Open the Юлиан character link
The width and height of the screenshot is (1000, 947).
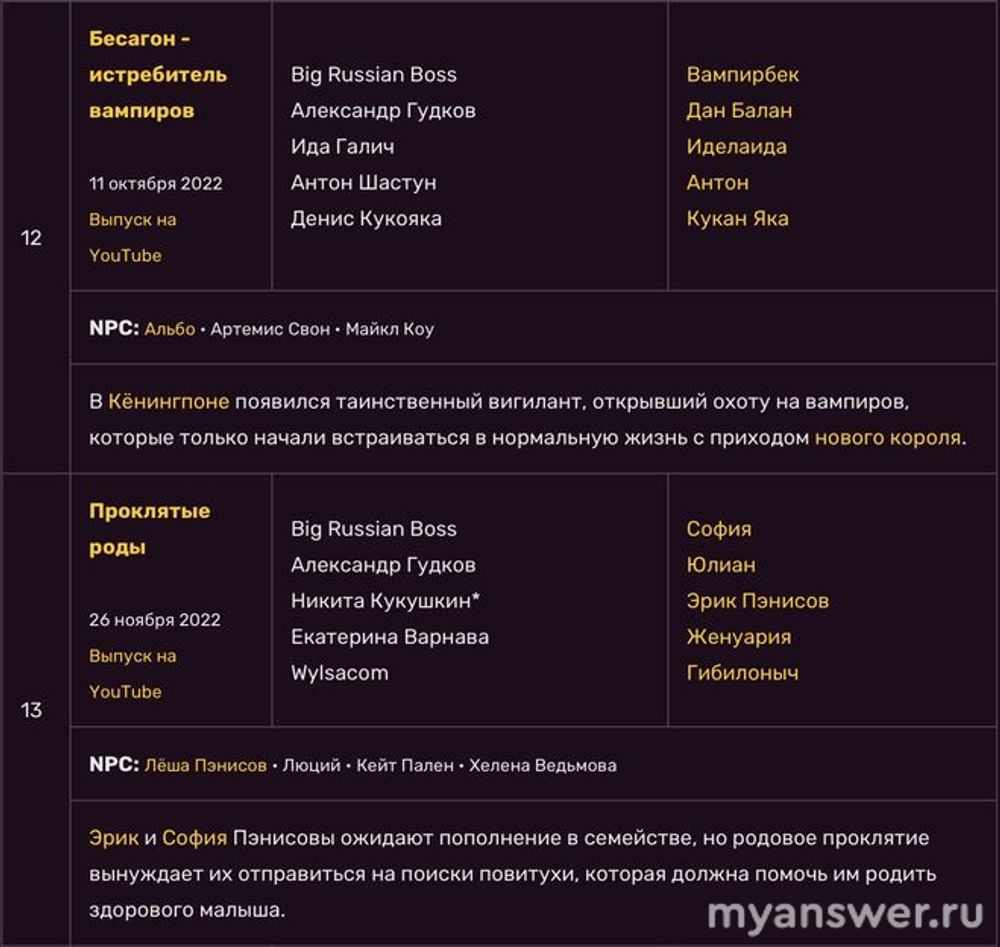720,565
